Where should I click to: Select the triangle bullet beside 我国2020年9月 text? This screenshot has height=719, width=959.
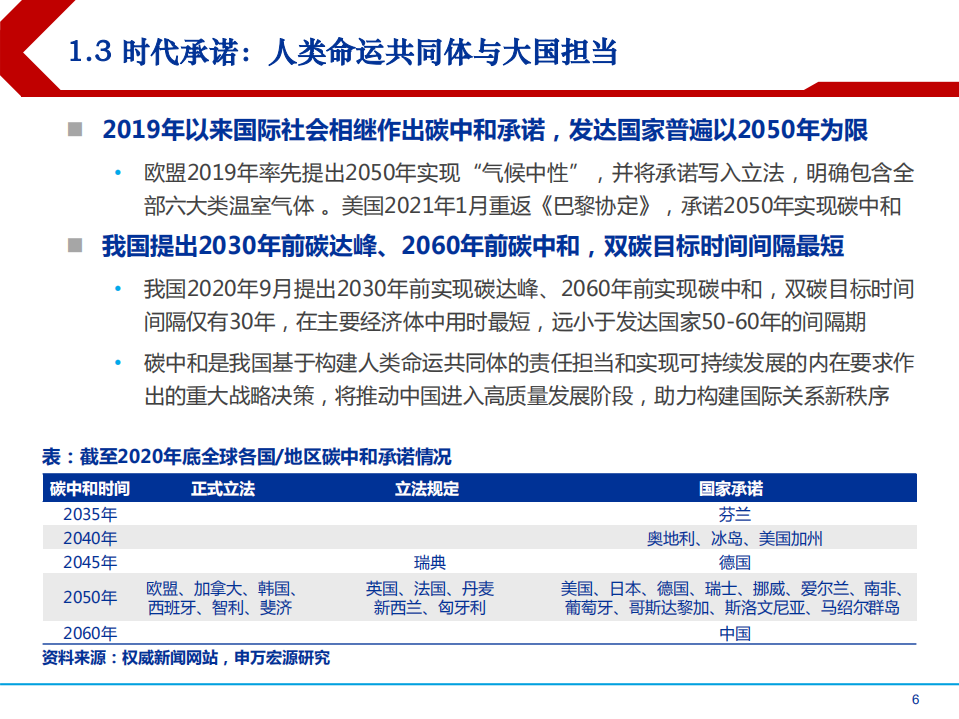117,287
